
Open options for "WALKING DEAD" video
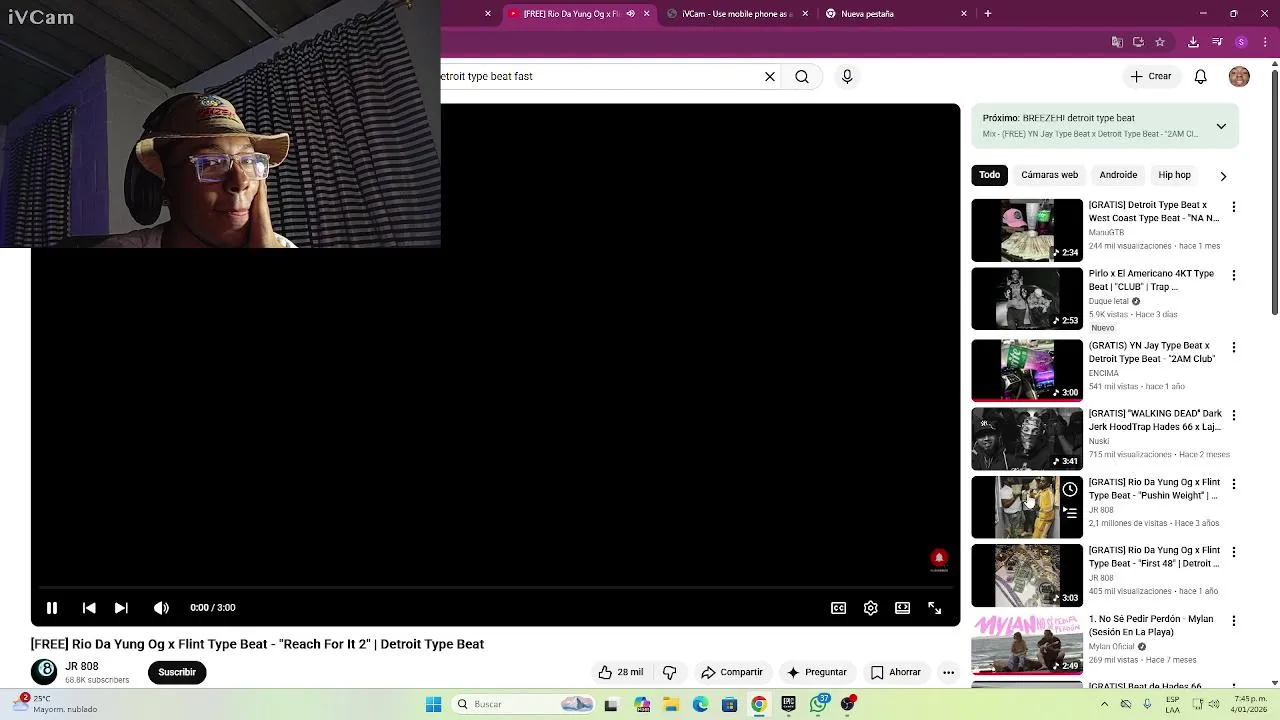coord(1234,415)
